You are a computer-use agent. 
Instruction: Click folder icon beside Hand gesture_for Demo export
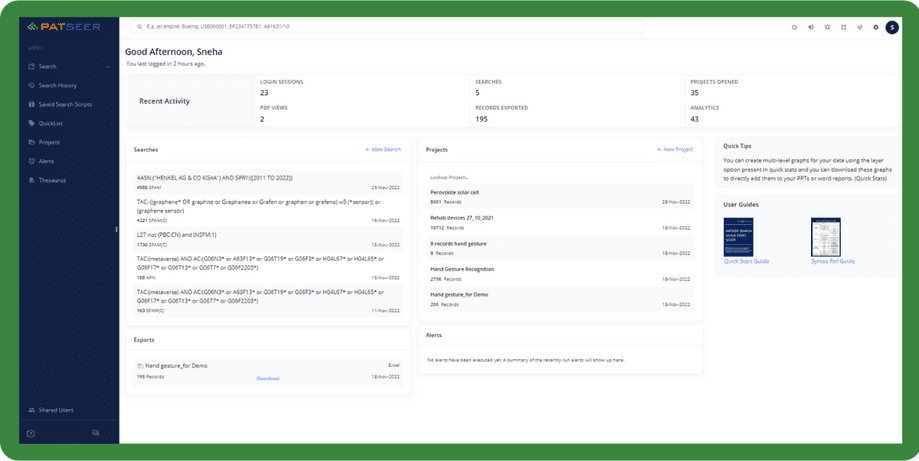140,366
